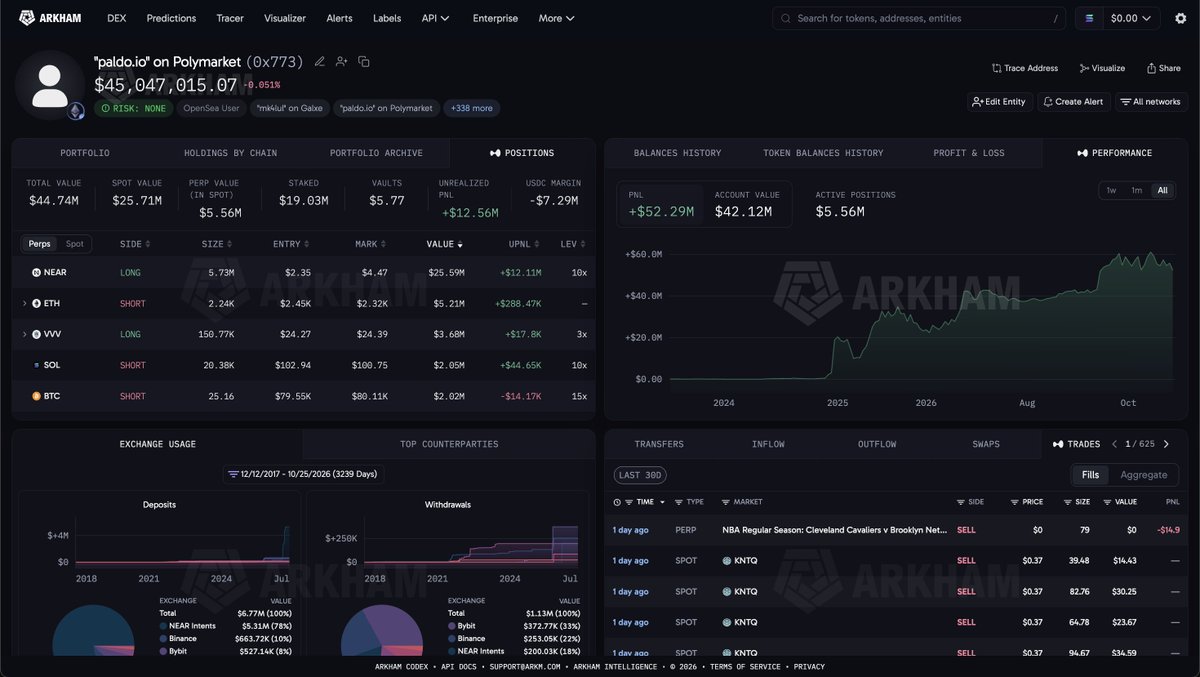Screen dimensions: 1200x677
Task: Sort positions by the ENTRY column arrows
Action: 306,244
